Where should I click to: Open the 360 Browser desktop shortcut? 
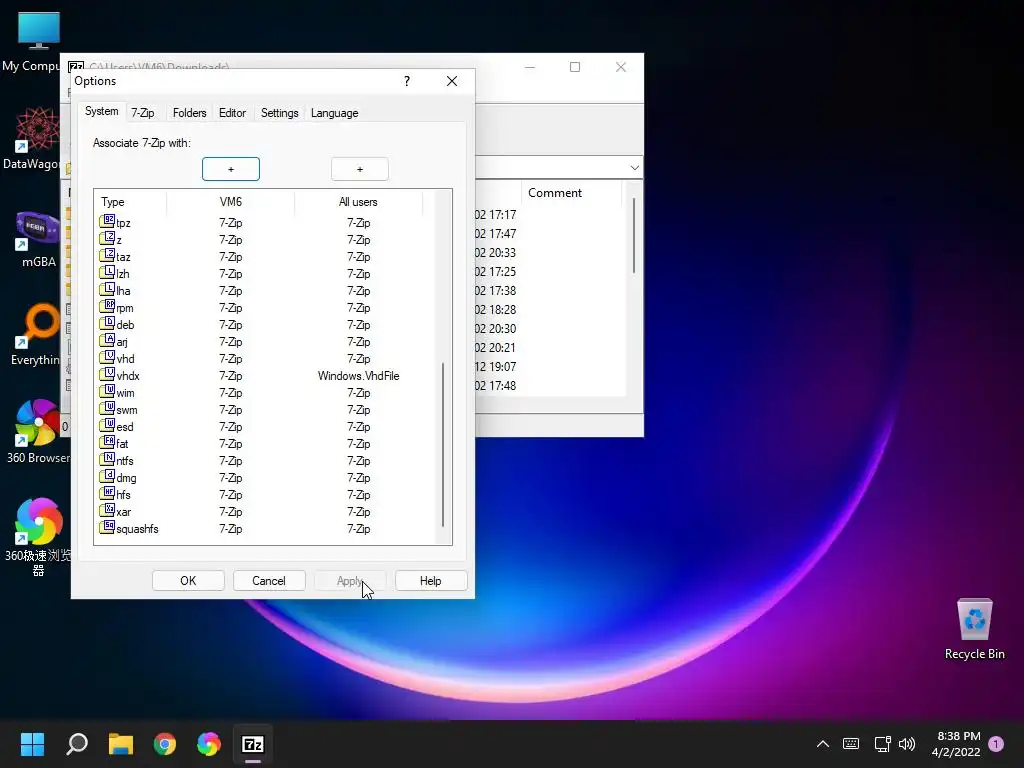coord(38,431)
